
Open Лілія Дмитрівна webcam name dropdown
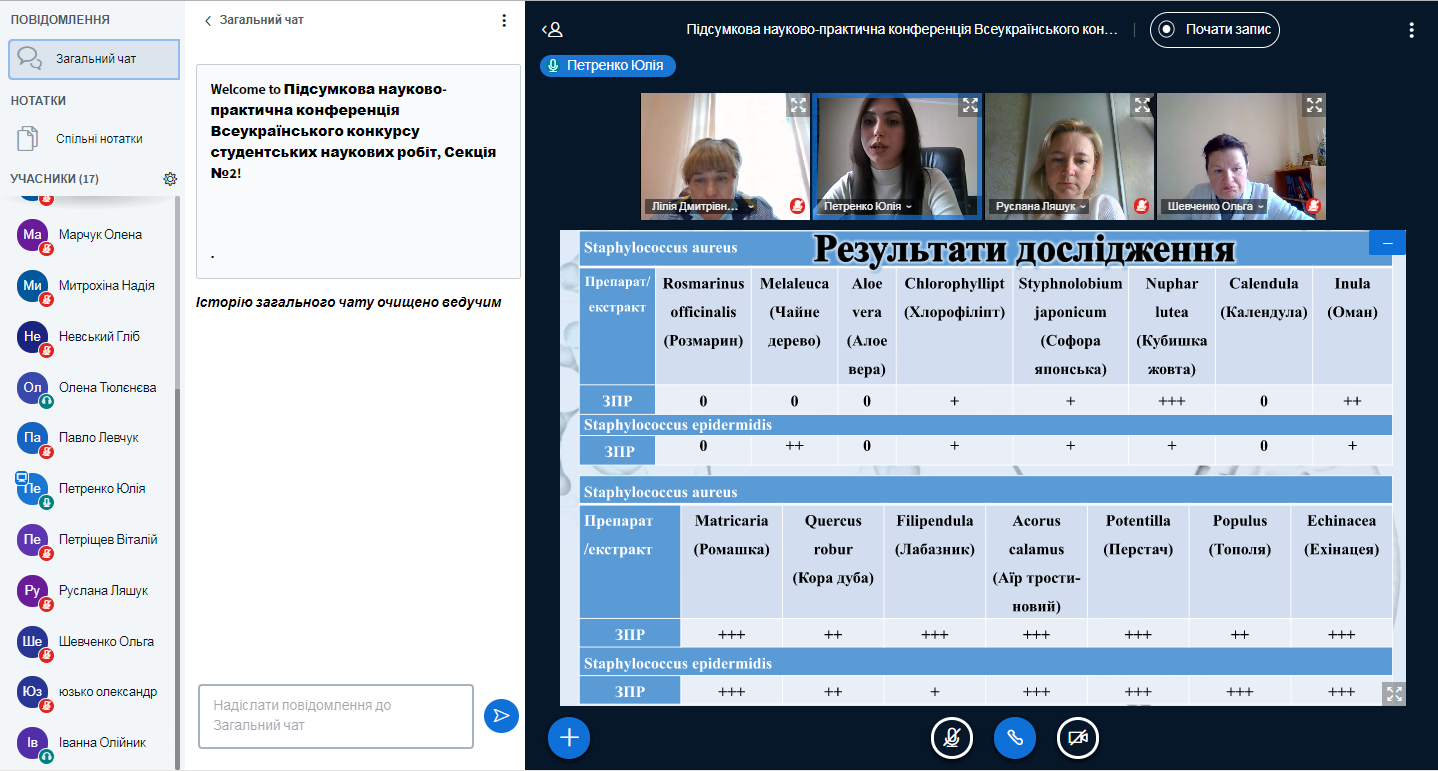click(x=701, y=207)
